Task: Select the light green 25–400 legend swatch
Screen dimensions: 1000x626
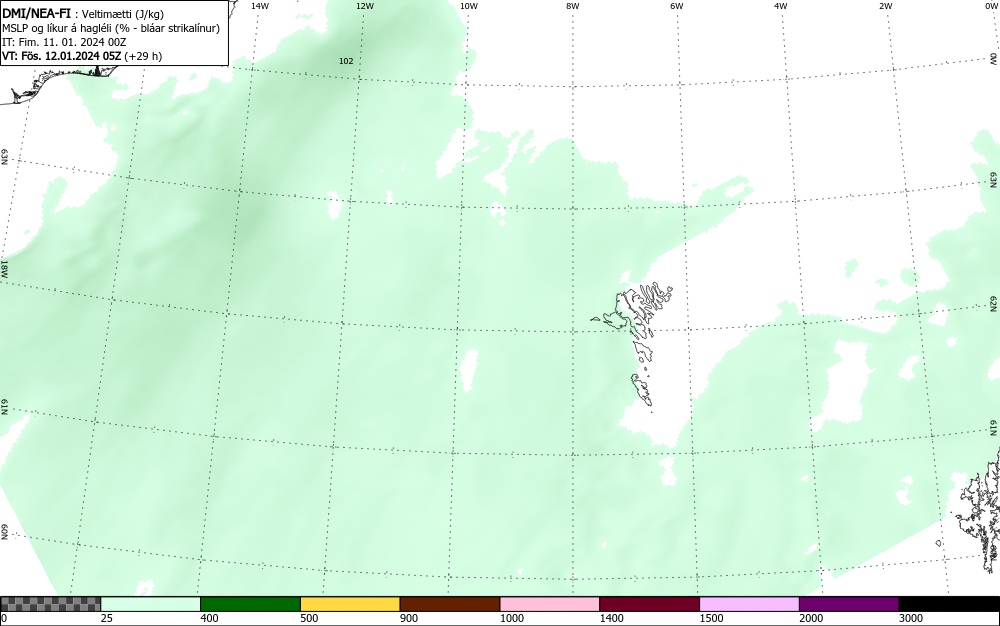Action: (151, 604)
